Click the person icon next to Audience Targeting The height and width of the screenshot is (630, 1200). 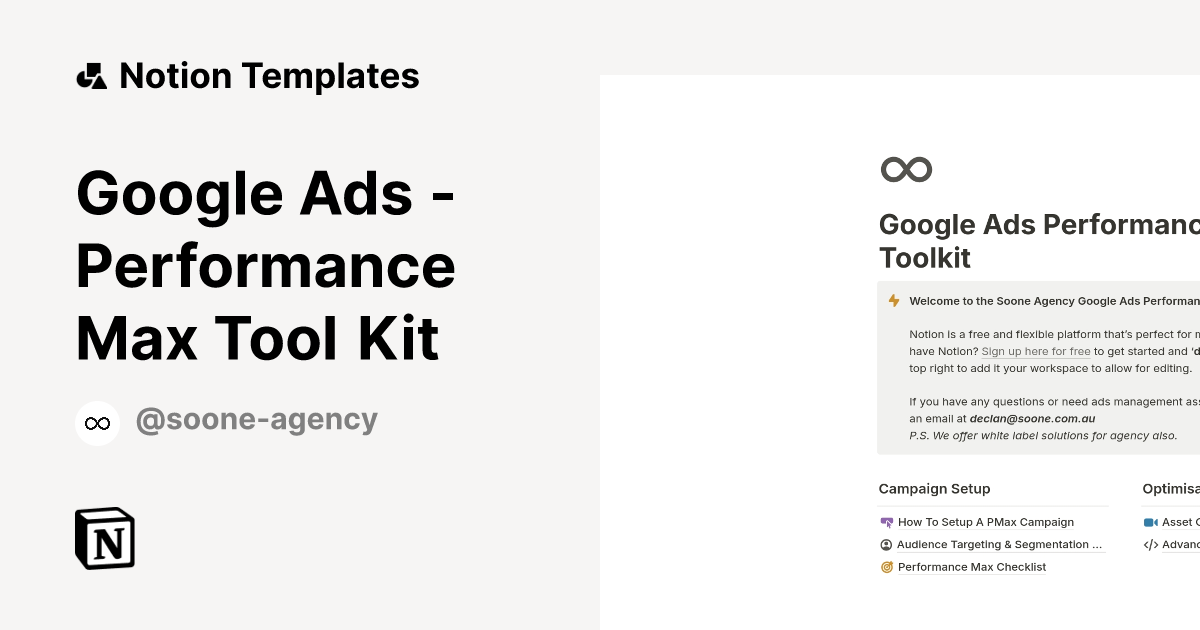[886, 544]
